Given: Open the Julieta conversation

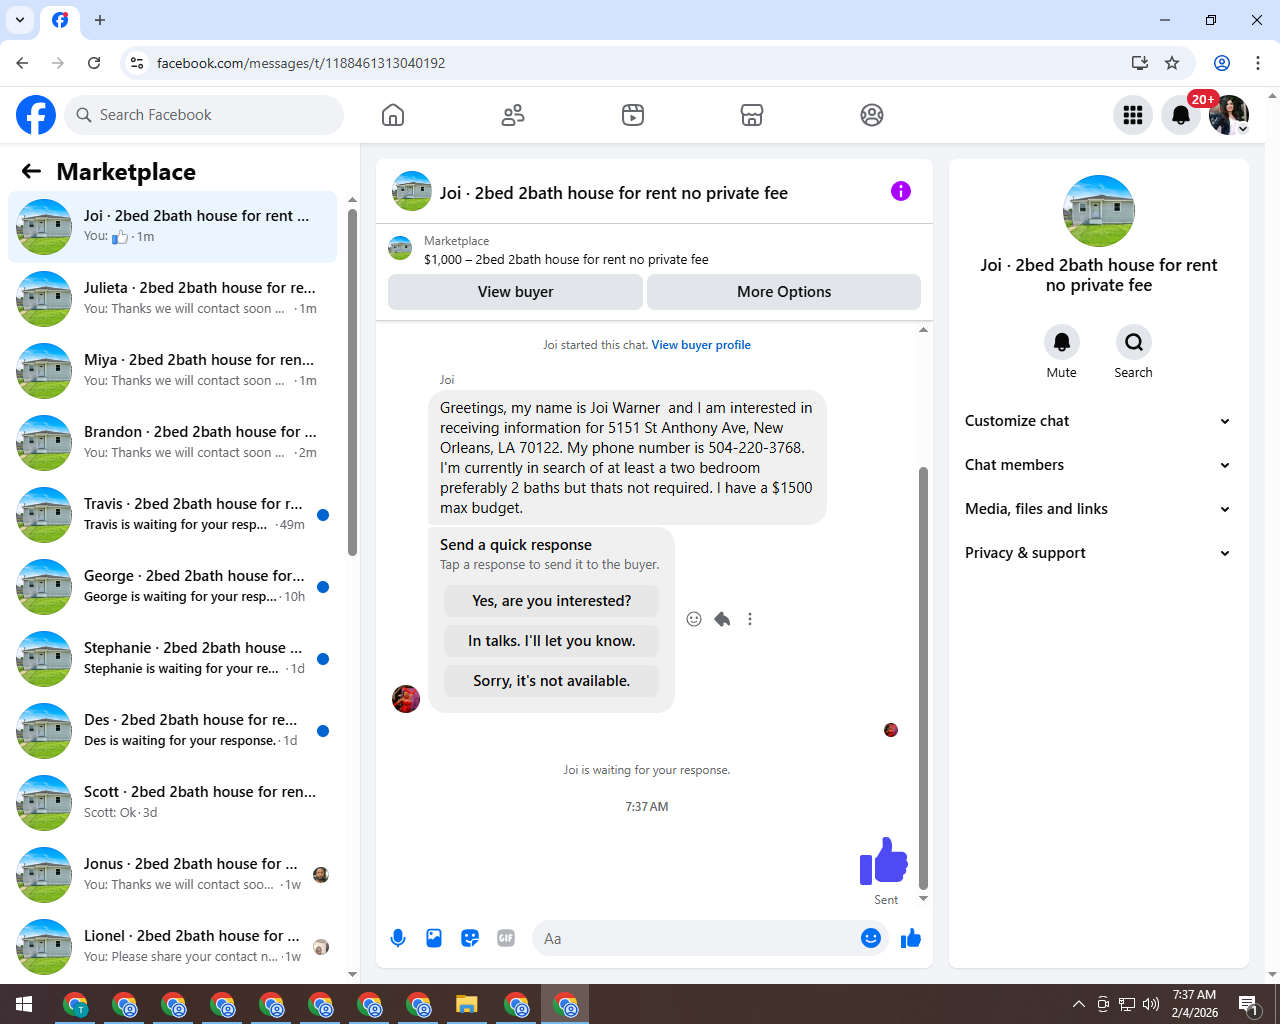Looking at the screenshot, I should 172,299.
